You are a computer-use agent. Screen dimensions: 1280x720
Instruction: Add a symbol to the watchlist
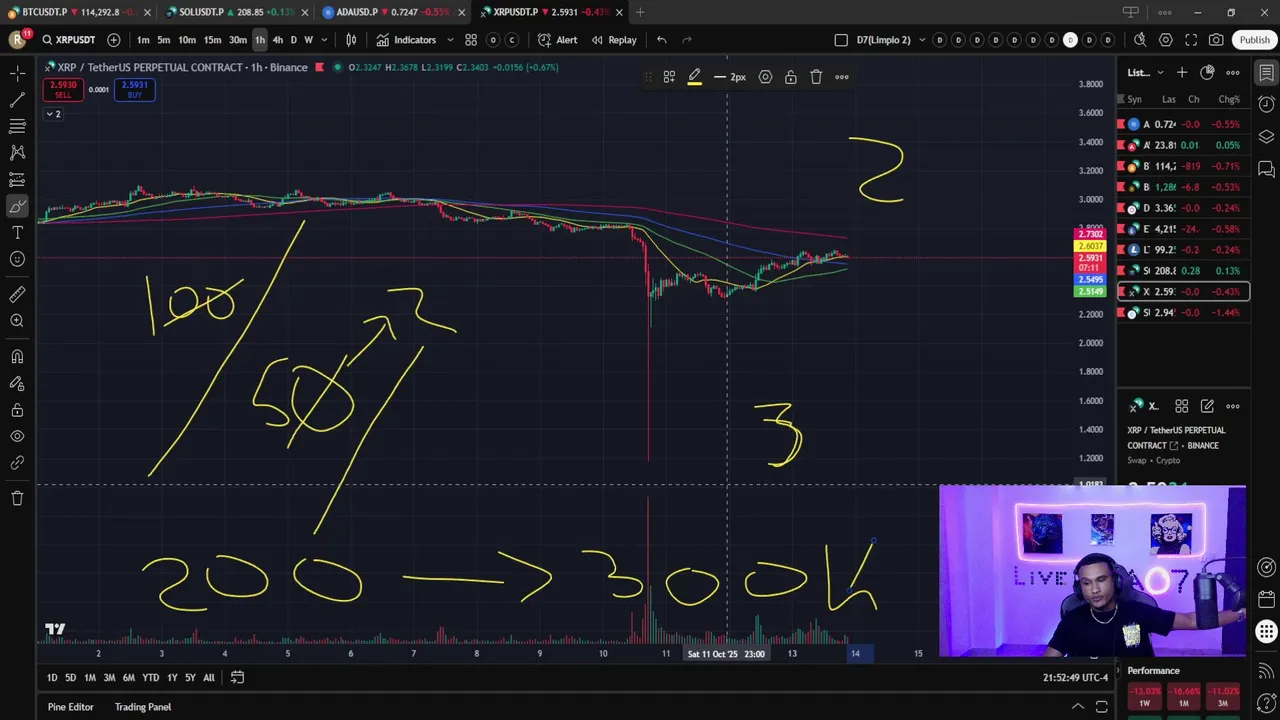(1182, 72)
